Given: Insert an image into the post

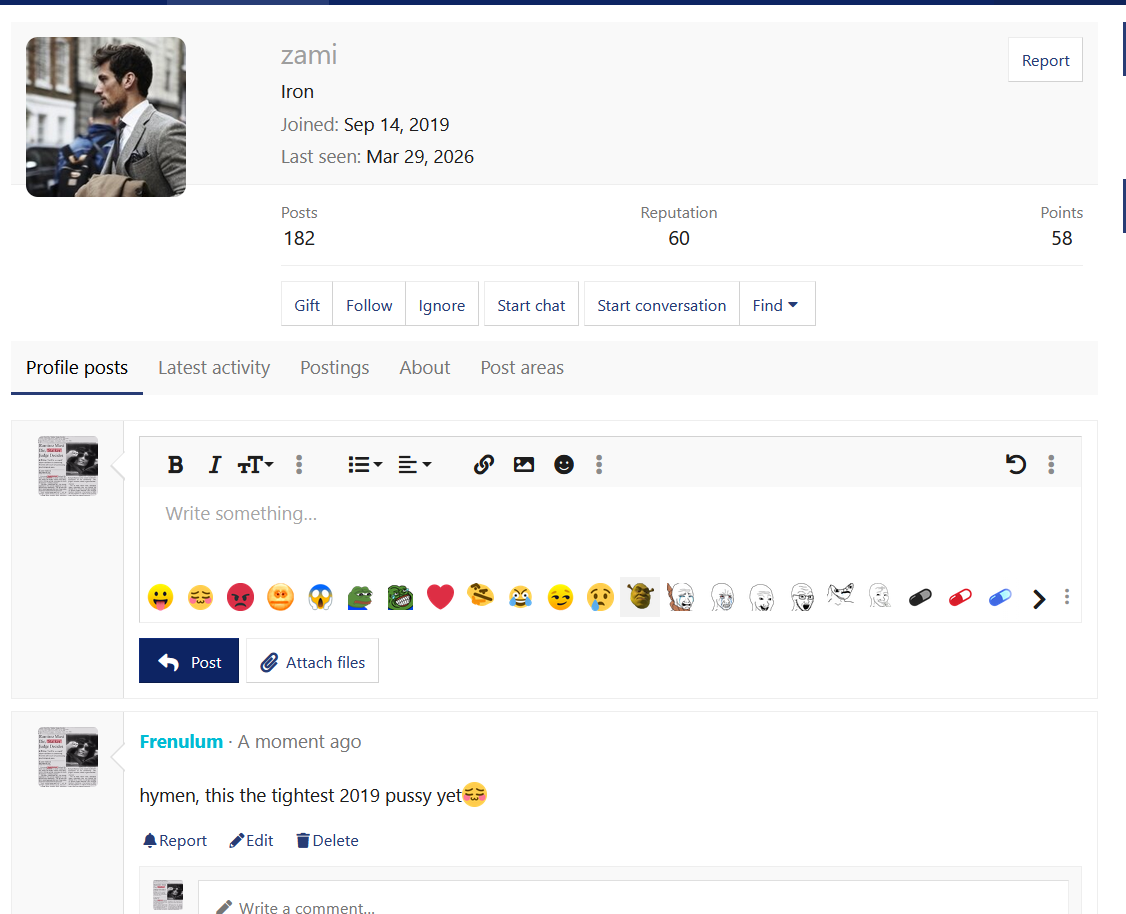Looking at the screenshot, I should [x=524, y=464].
